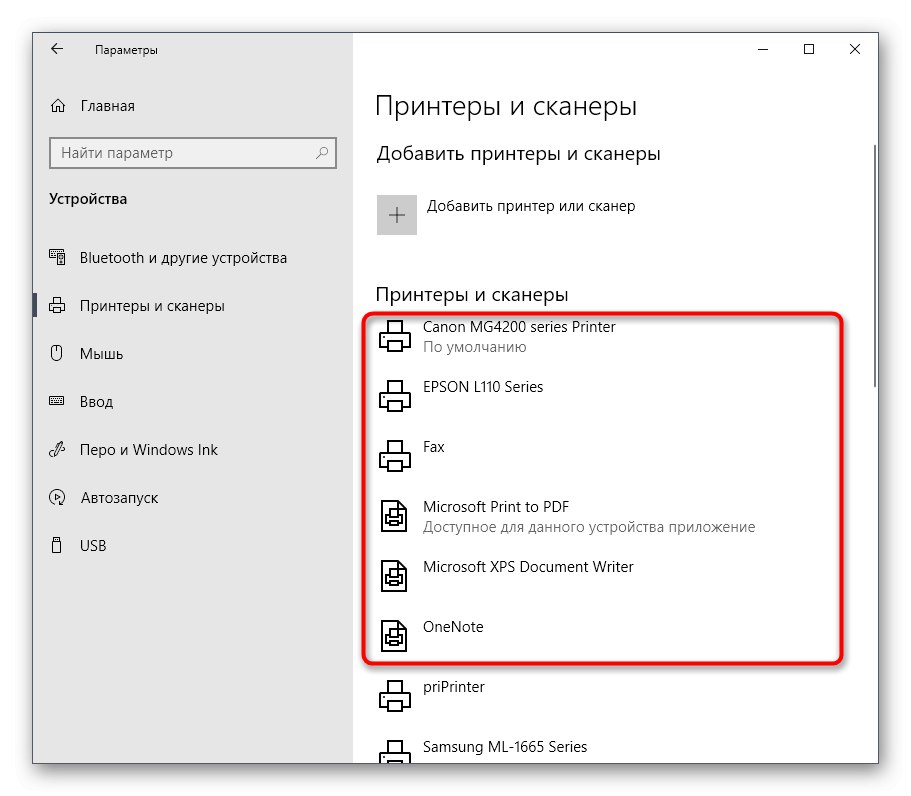Click the printer icon beside Принтеры и сканеры in the sidebar
Viewport: 911px width, 796px height.
pos(57,305)
